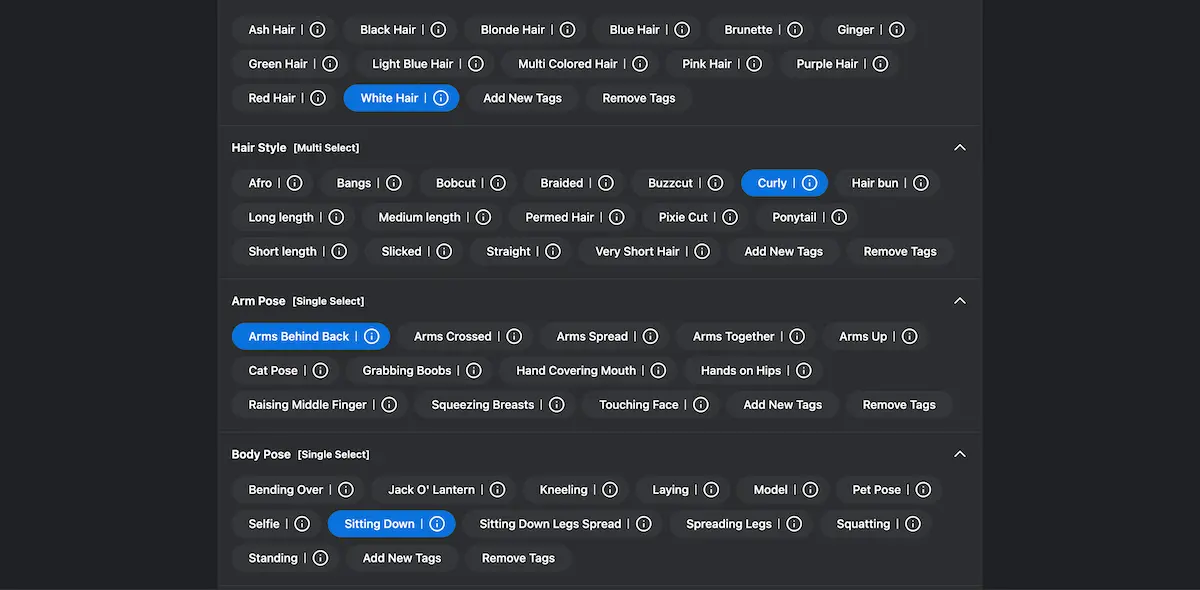Collapse the Hair Style section
Screen dimensions: 1200x590
tap(960, 148)
